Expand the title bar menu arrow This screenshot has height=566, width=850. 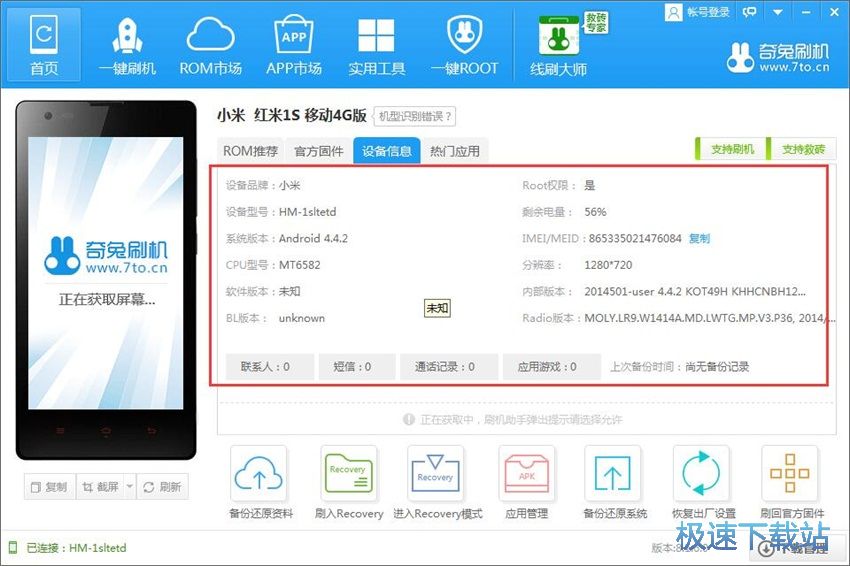pyautogui.click(x=777, y=12)
